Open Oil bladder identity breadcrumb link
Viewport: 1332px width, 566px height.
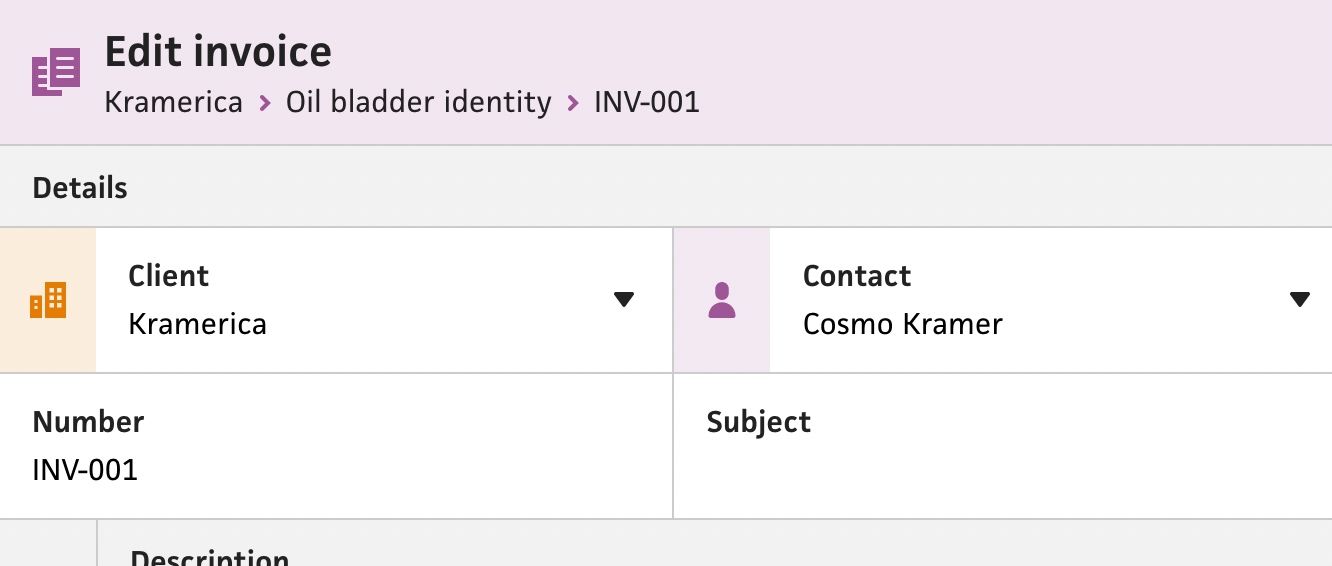click(419, 102)
